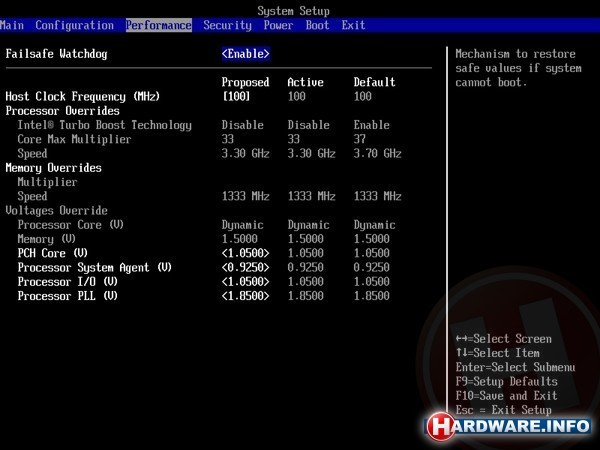Viewport: 600px width, 450px height.
Task: Change Processor System Agent voltage 0.9250
Action: [x=246, y=267]
